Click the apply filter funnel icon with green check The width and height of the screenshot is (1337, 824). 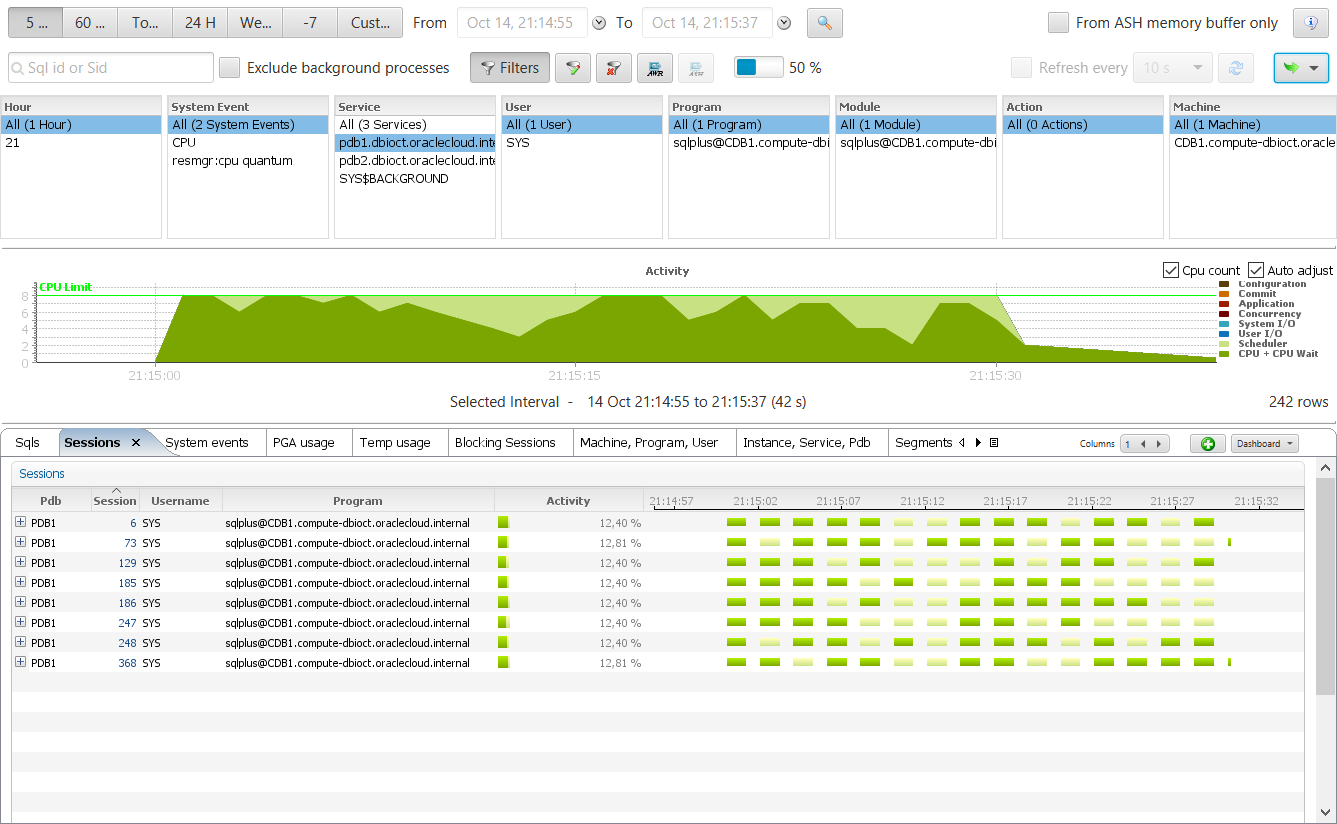(x=573, y=68)
